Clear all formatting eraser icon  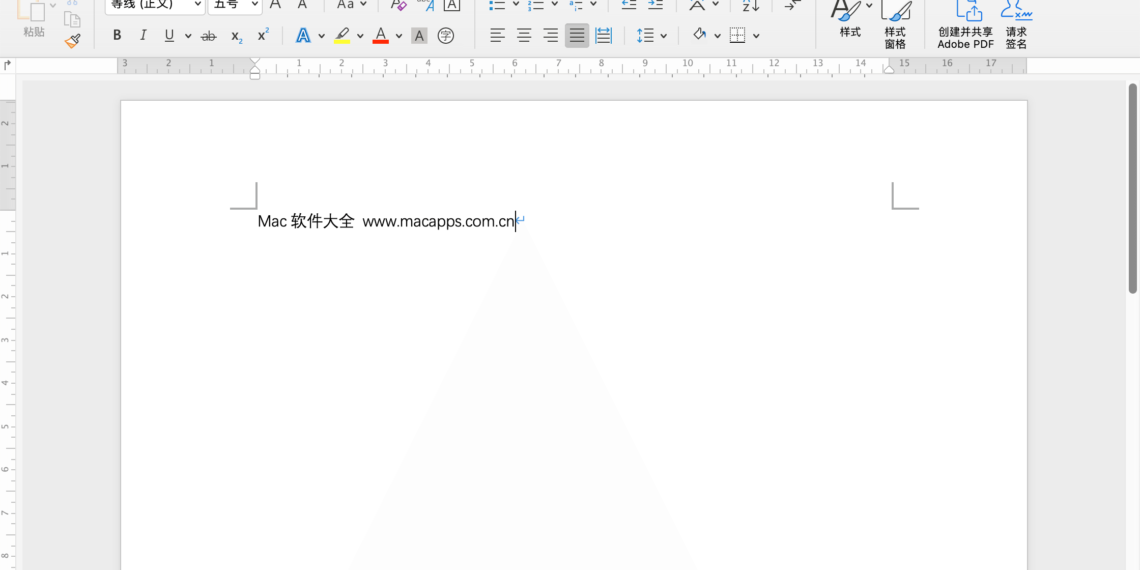(398, 5)
